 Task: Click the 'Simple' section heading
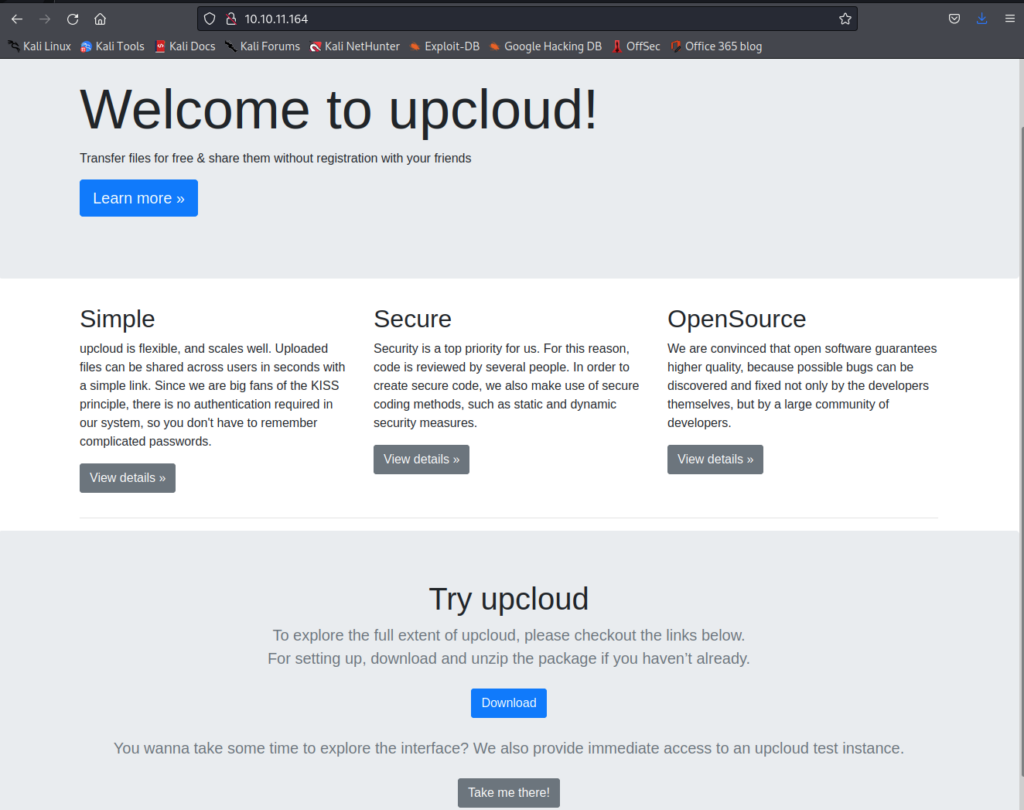117,319
